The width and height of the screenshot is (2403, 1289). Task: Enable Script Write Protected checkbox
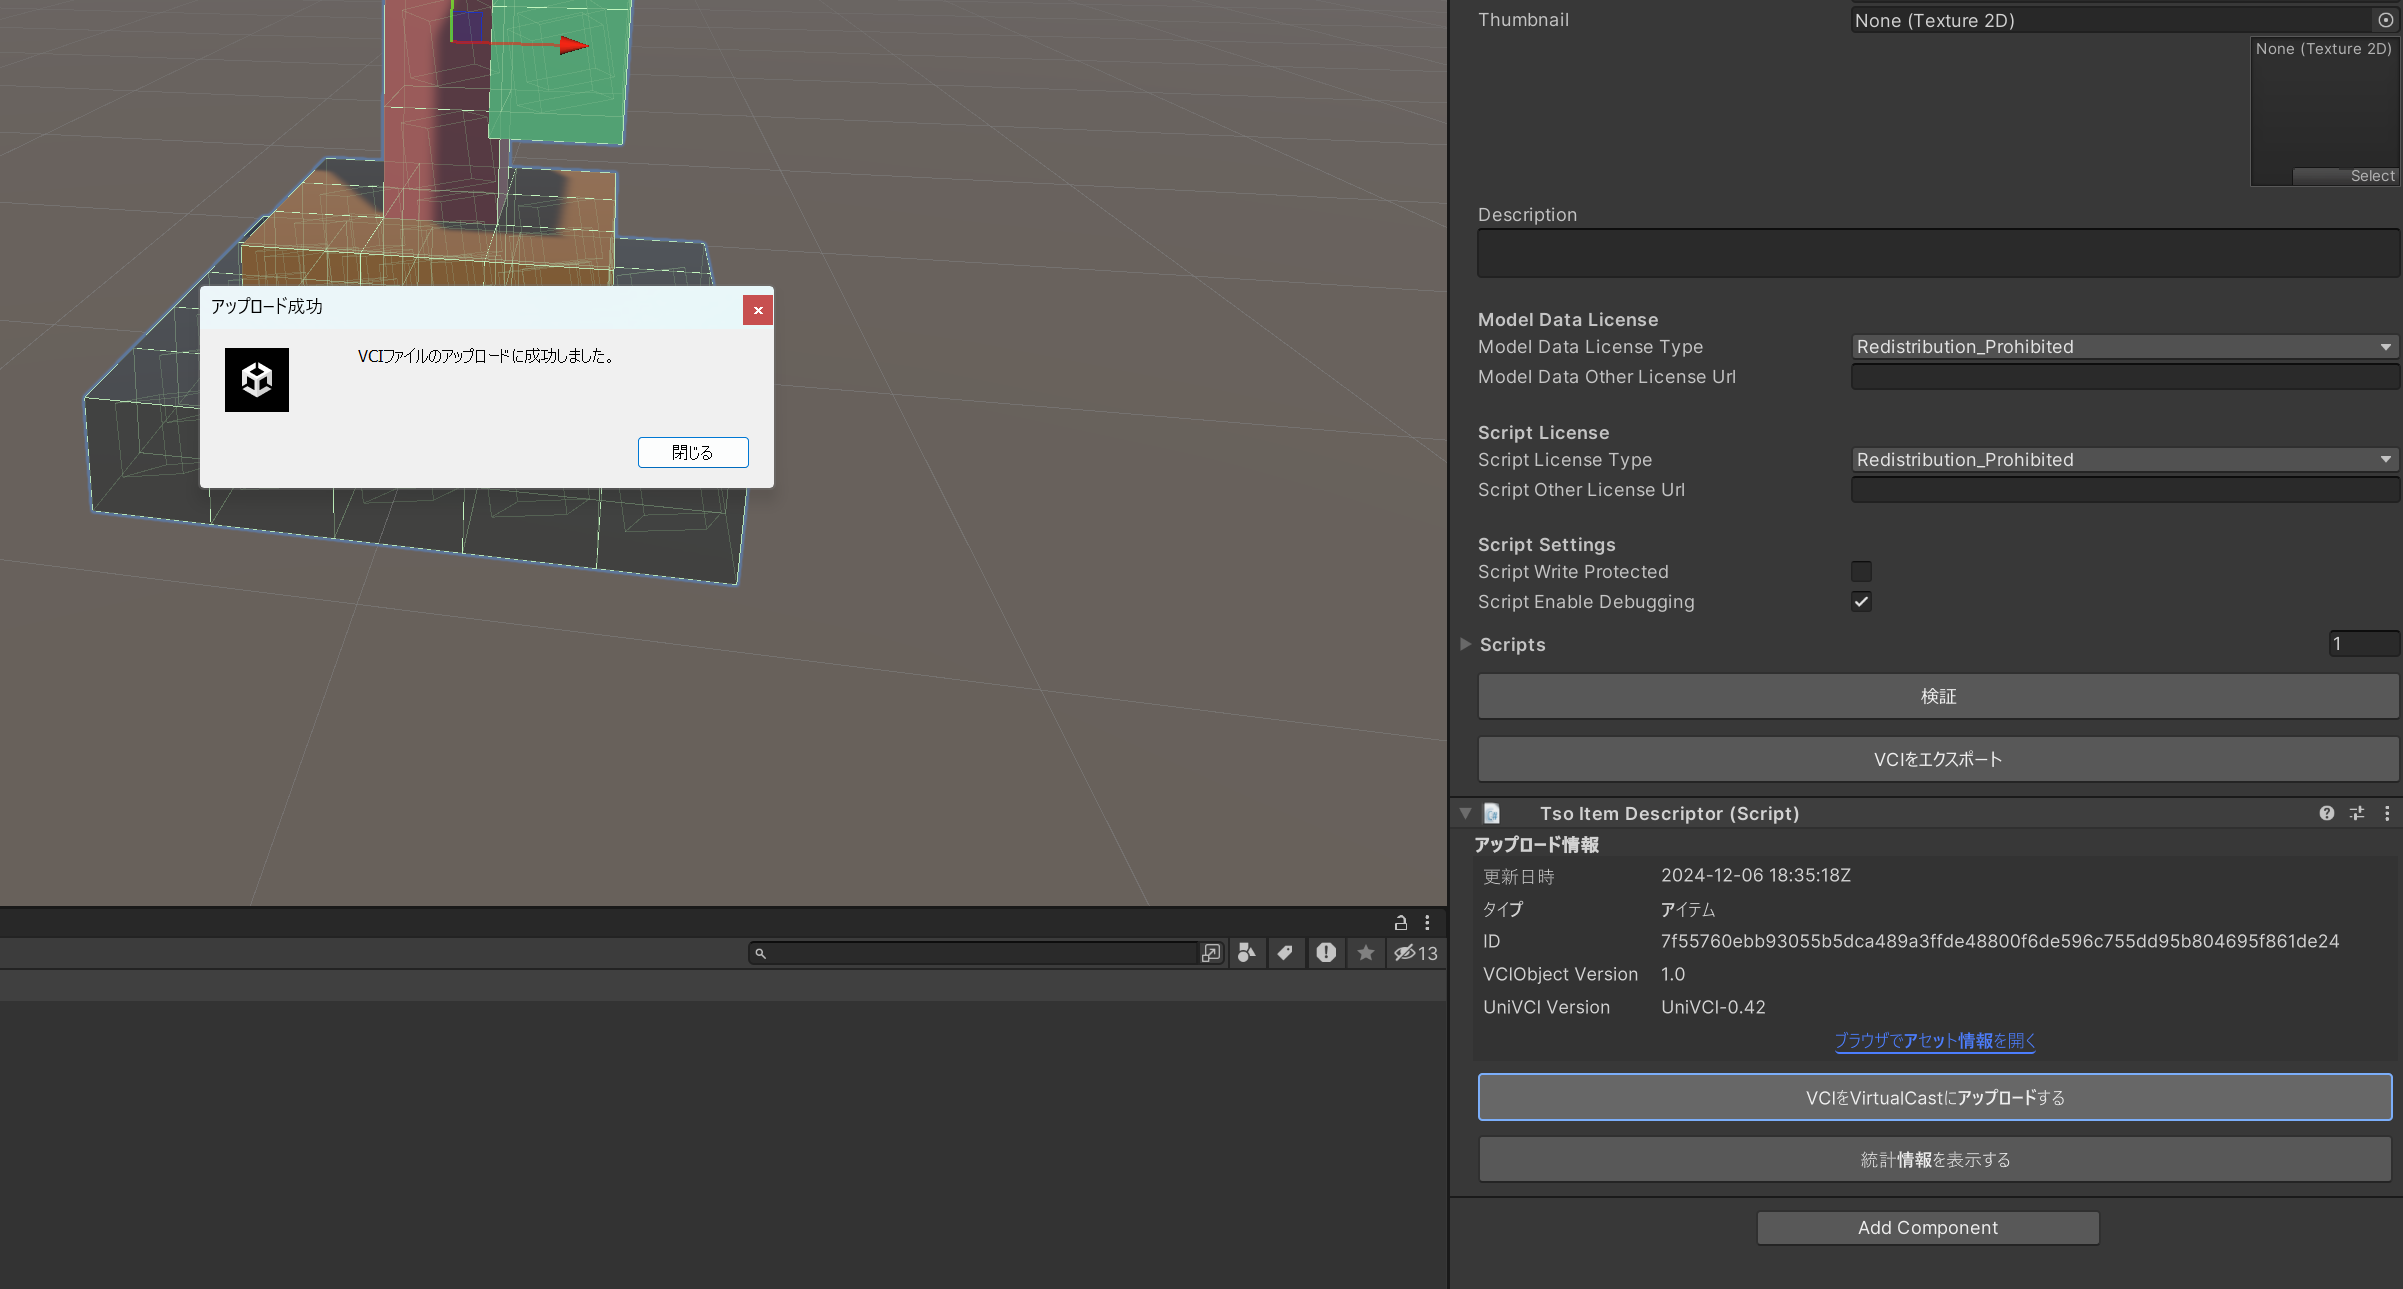tap(1861, 571)
